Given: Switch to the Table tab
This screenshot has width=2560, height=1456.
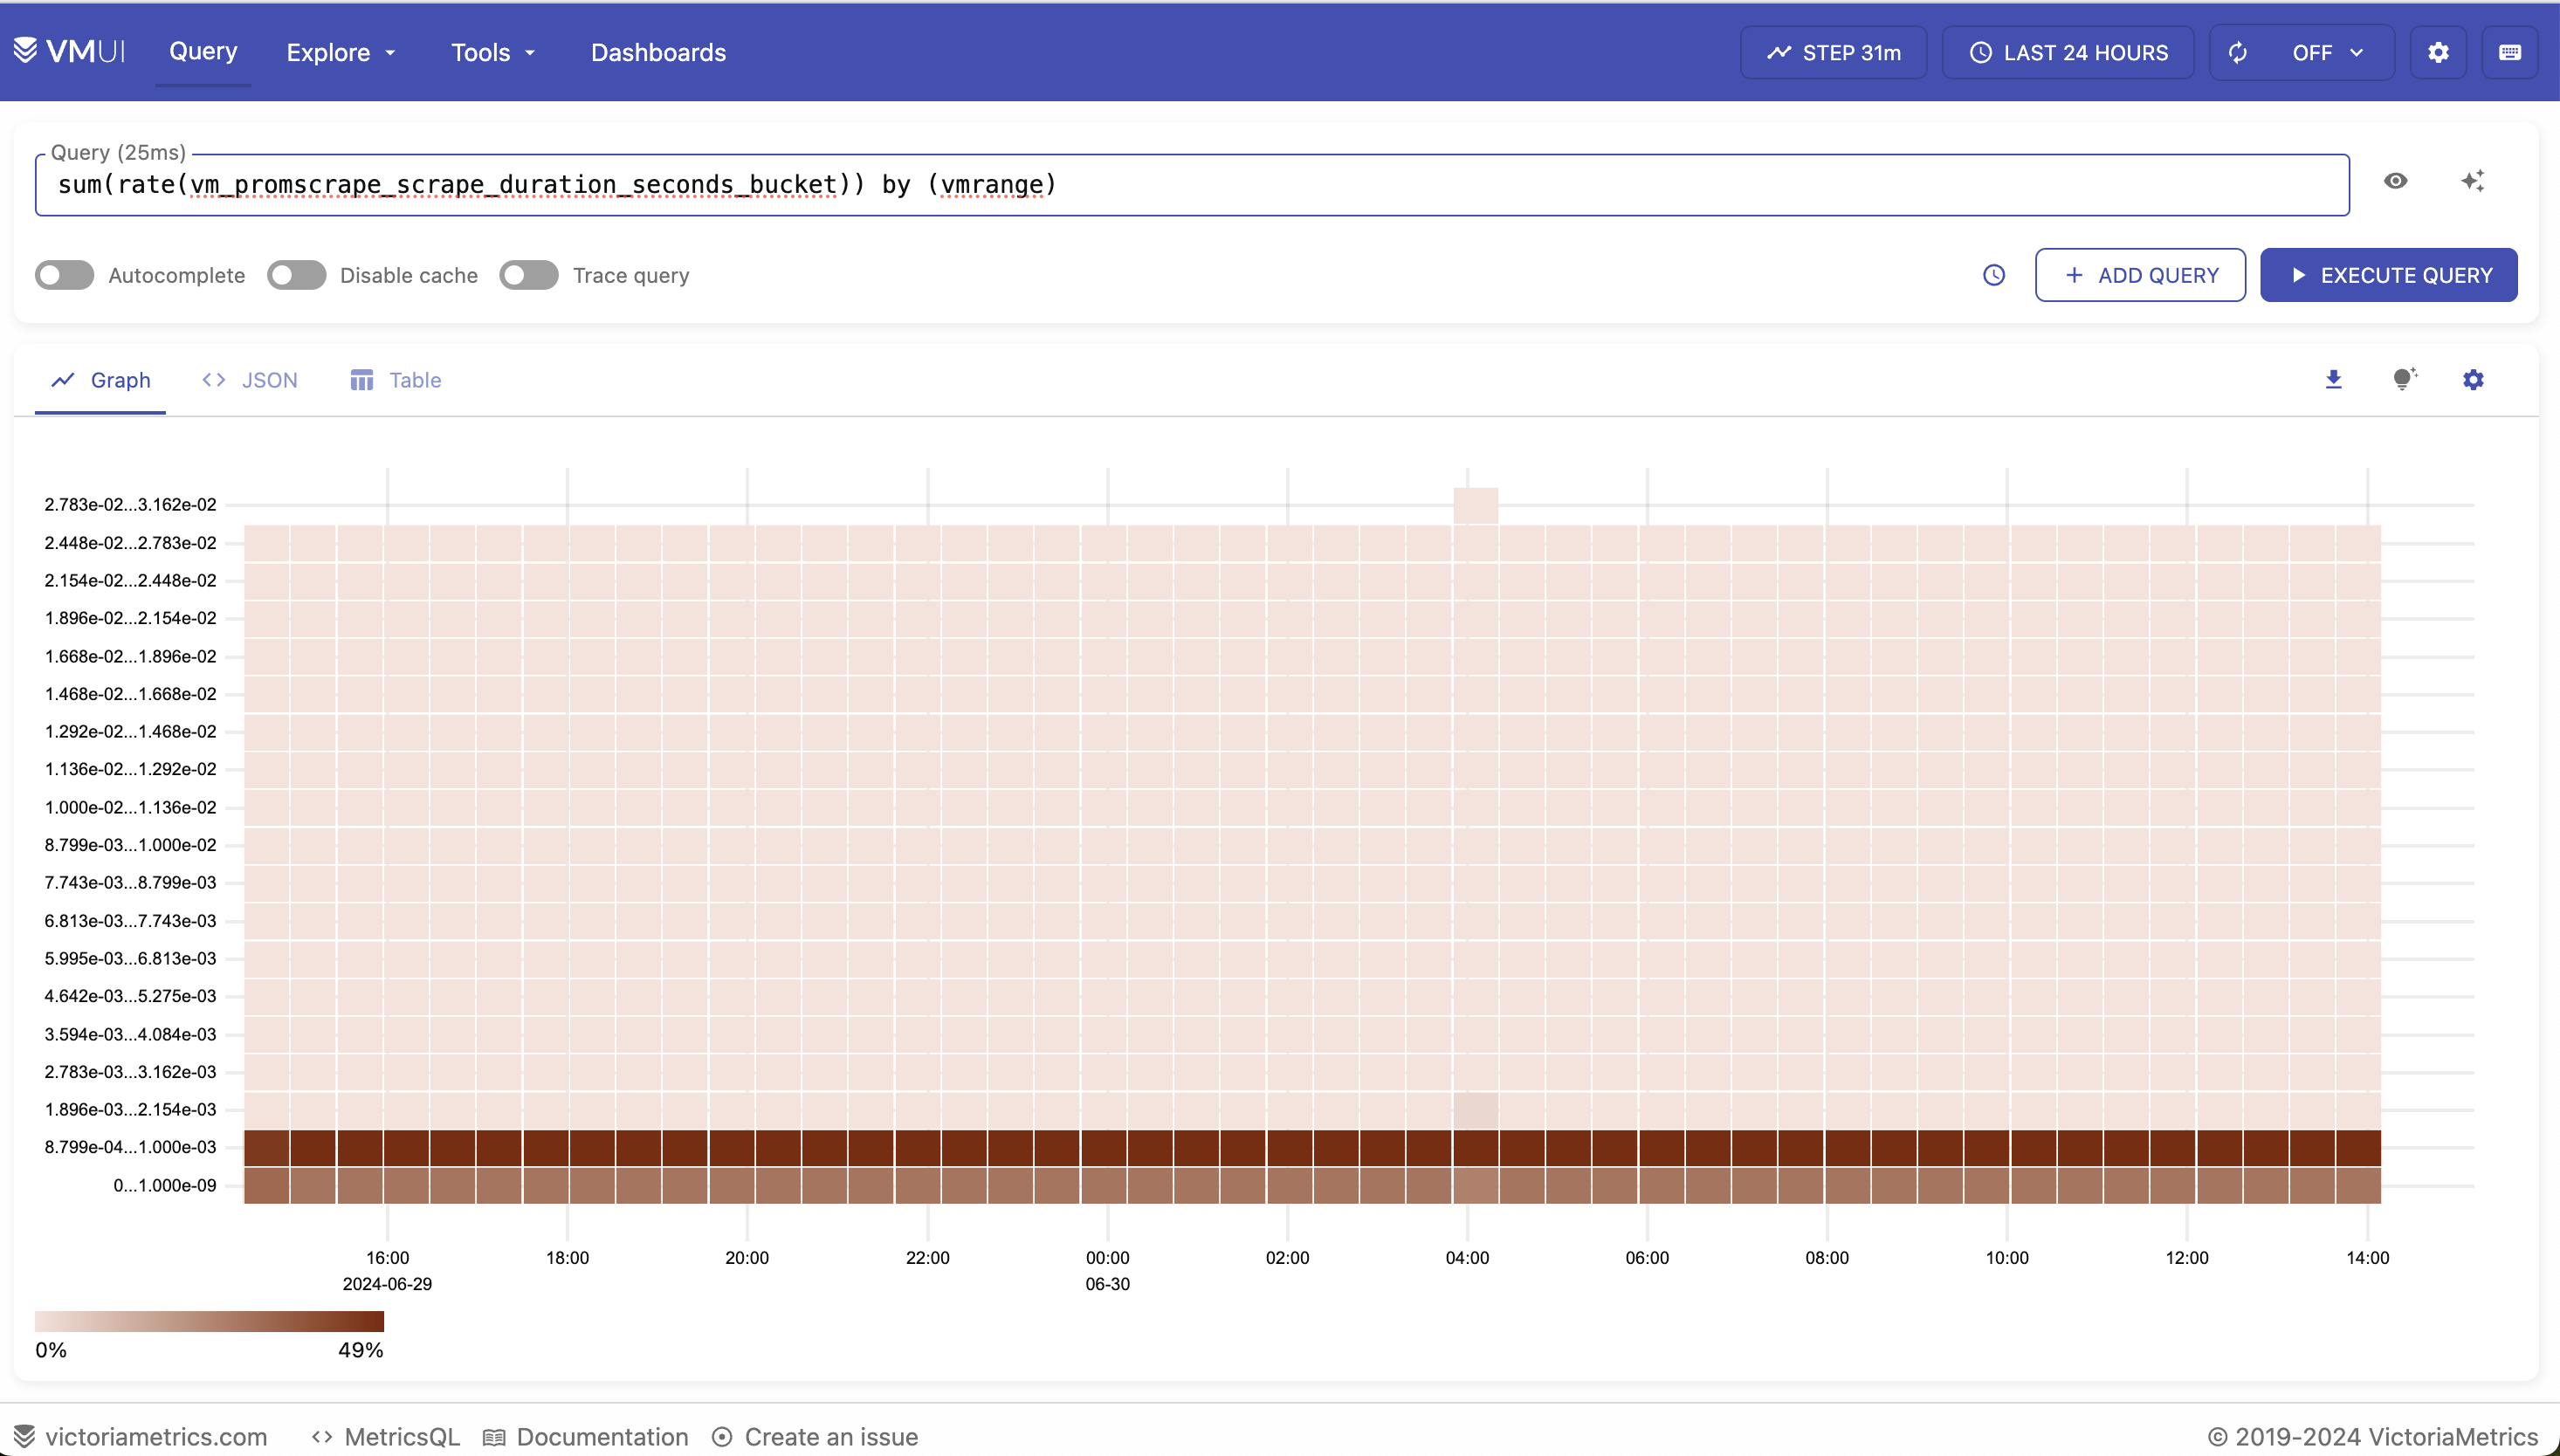Looking at the screenshot, I should point(396,380).
